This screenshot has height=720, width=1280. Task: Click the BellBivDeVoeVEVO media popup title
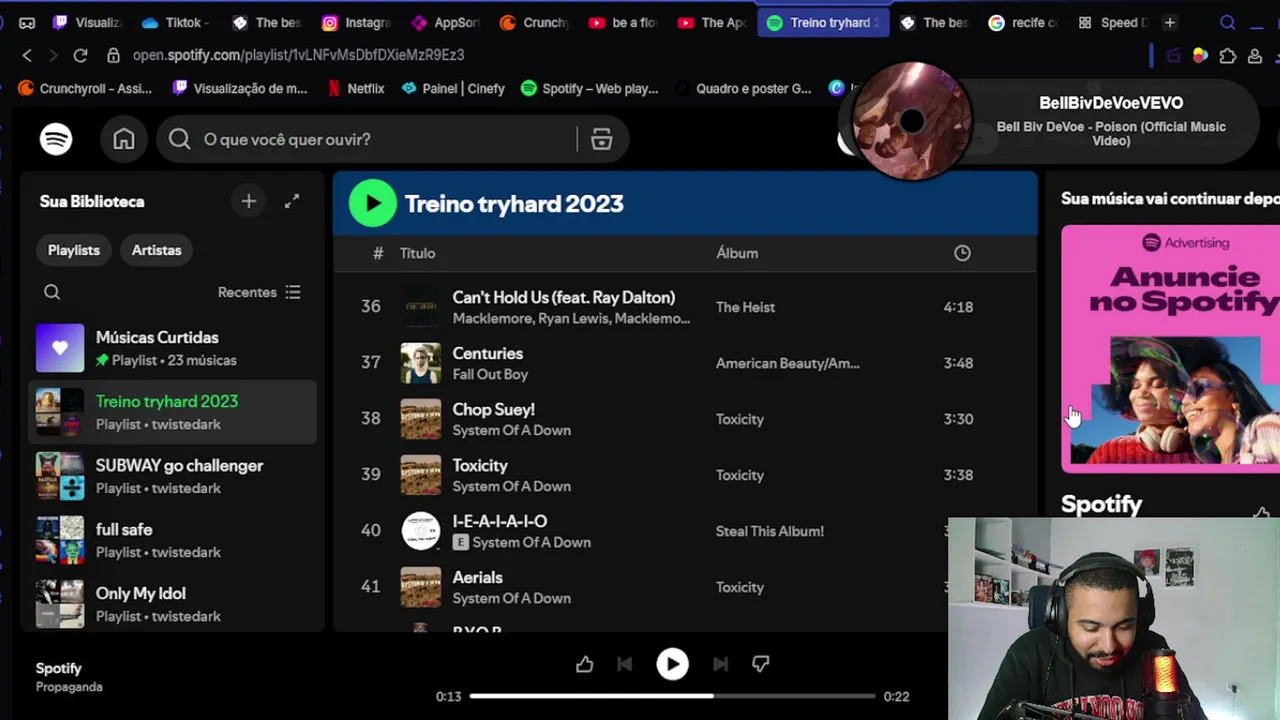point(1111,103)
